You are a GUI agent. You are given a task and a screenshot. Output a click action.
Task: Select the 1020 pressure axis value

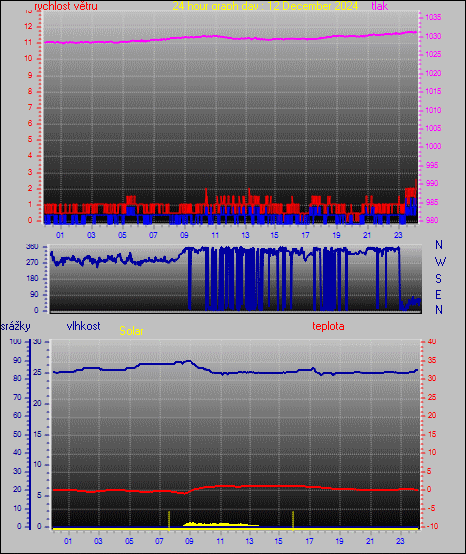click(433, 73)
